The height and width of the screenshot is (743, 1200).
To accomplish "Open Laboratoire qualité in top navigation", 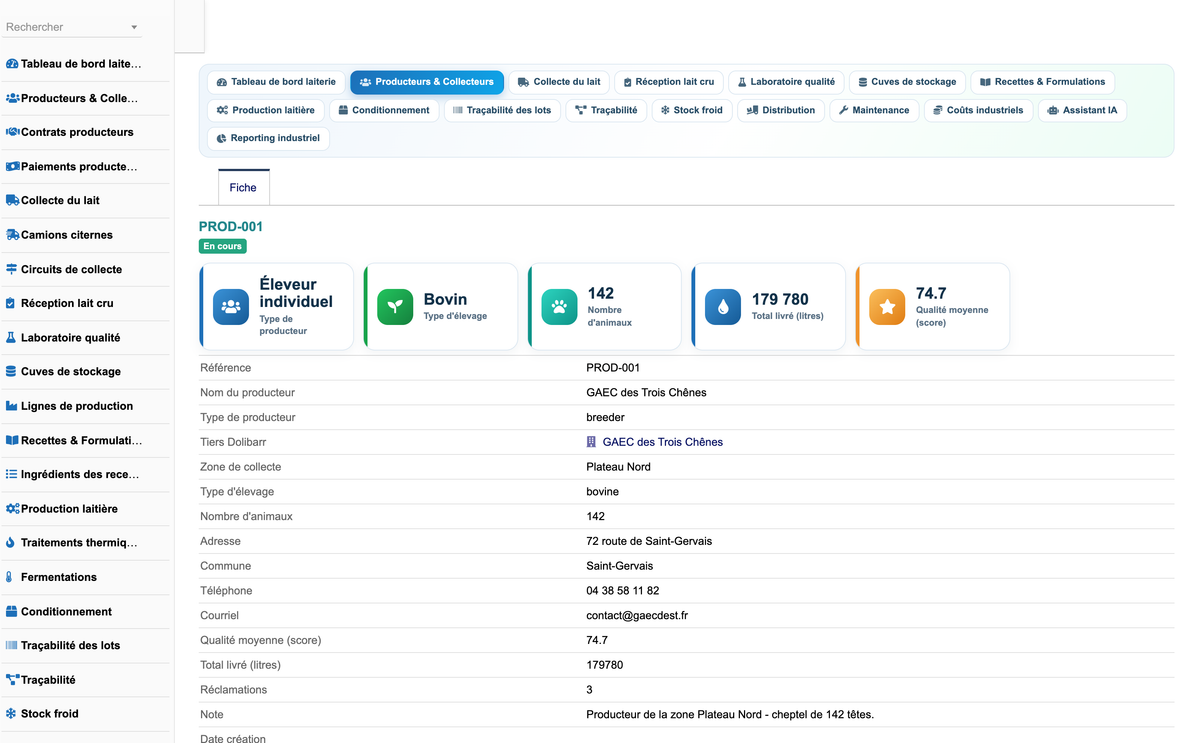I will [786, 82].
